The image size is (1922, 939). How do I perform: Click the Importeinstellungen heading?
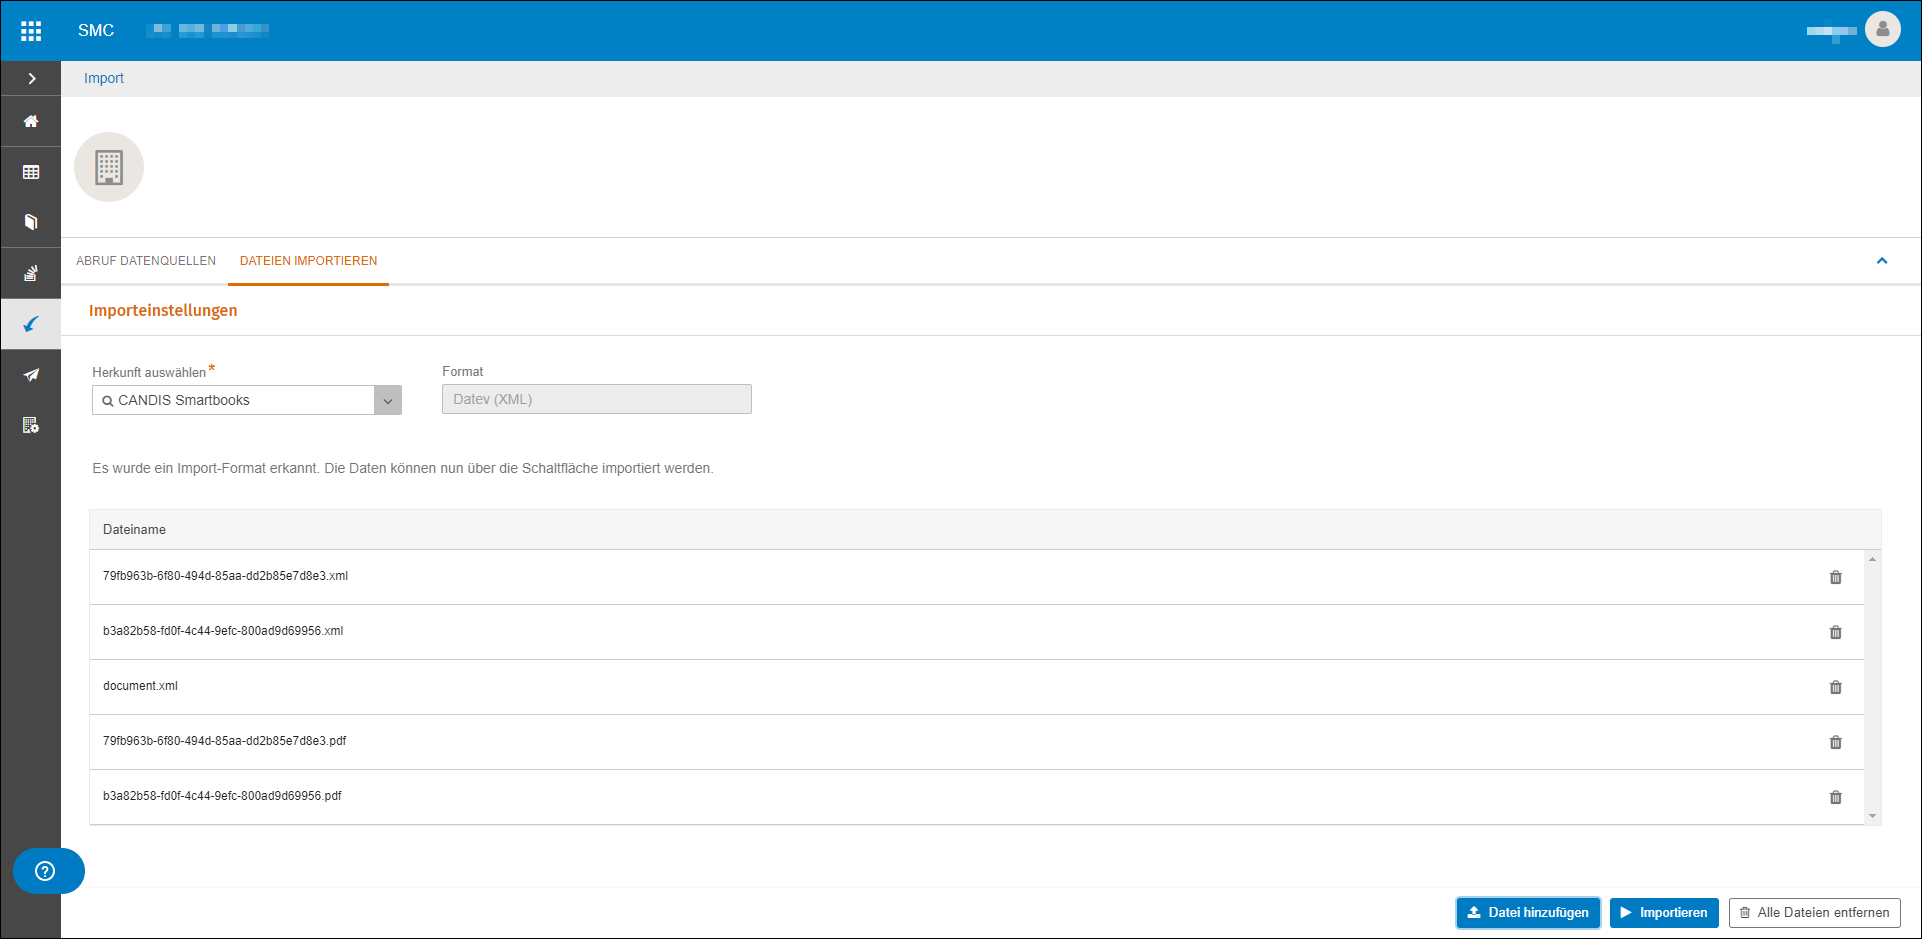pyautogui.click(x=163, y=310)
